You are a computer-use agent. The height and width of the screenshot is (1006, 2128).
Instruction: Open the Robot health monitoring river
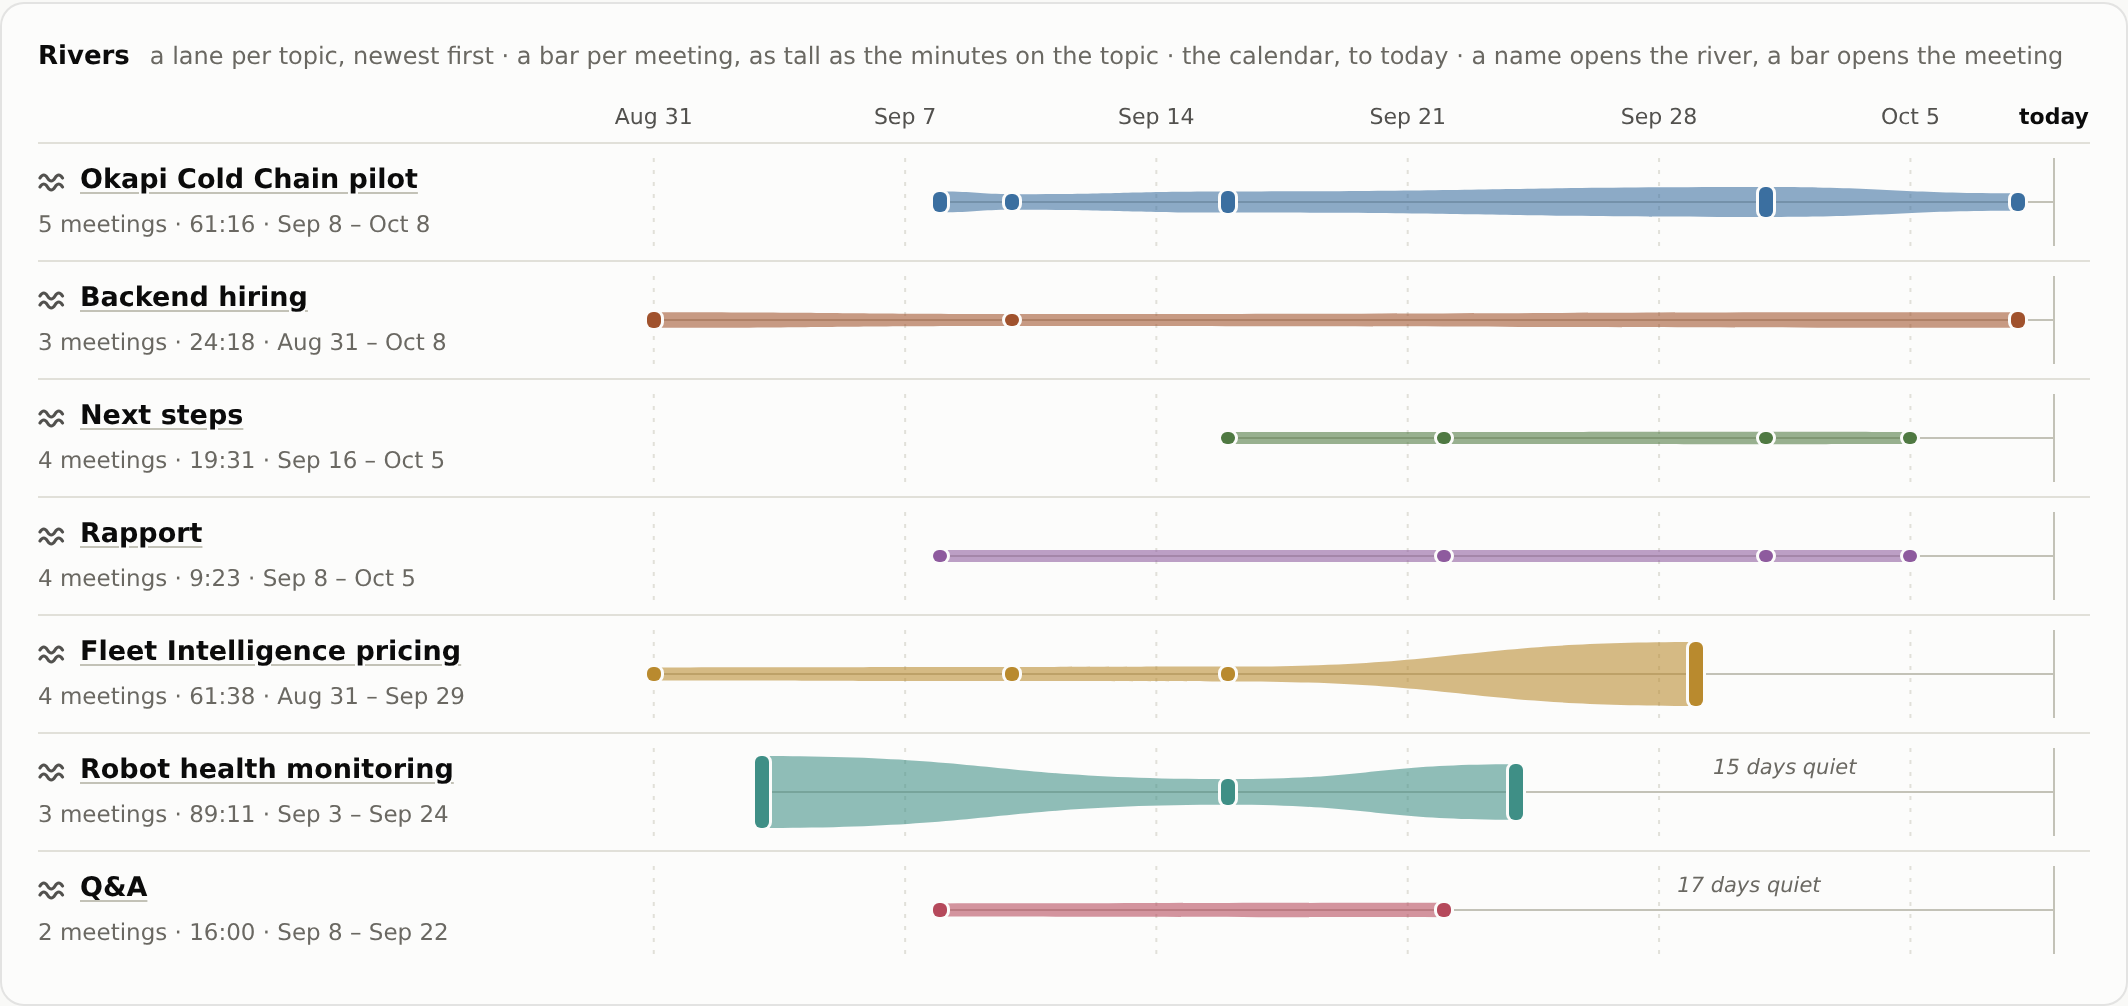266,768
